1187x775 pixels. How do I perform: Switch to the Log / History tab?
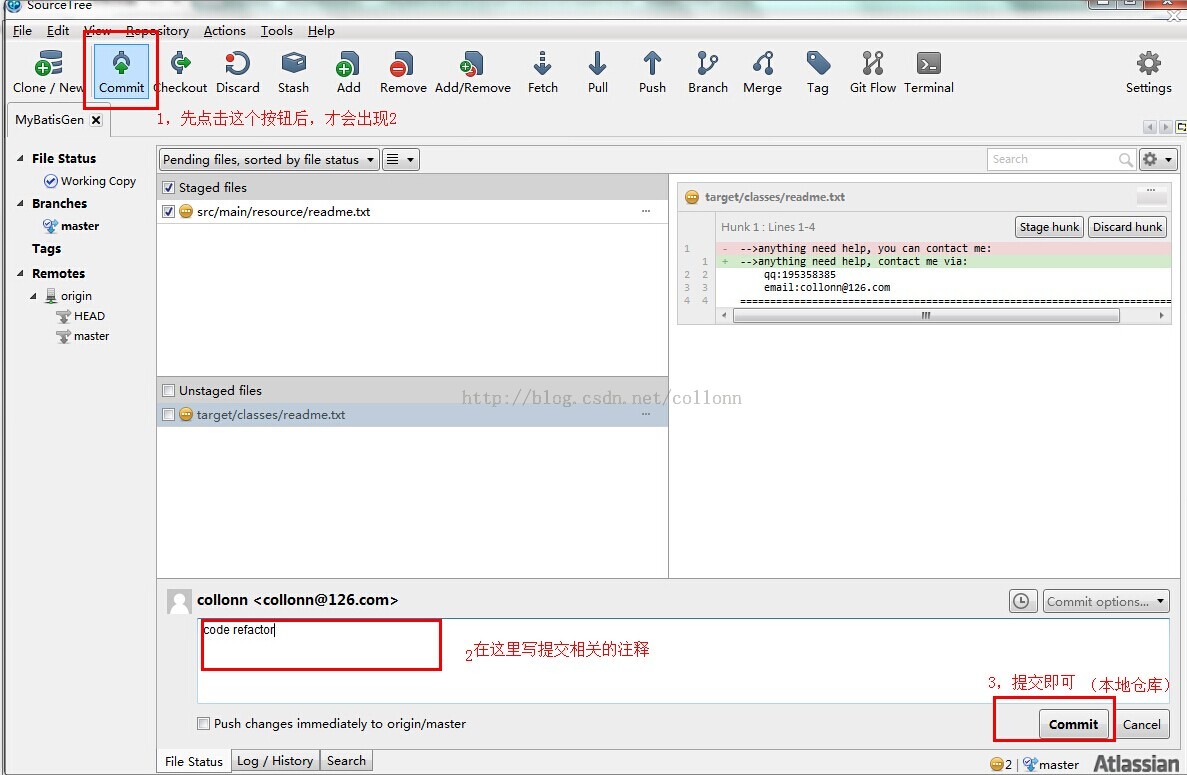point(275,760)
